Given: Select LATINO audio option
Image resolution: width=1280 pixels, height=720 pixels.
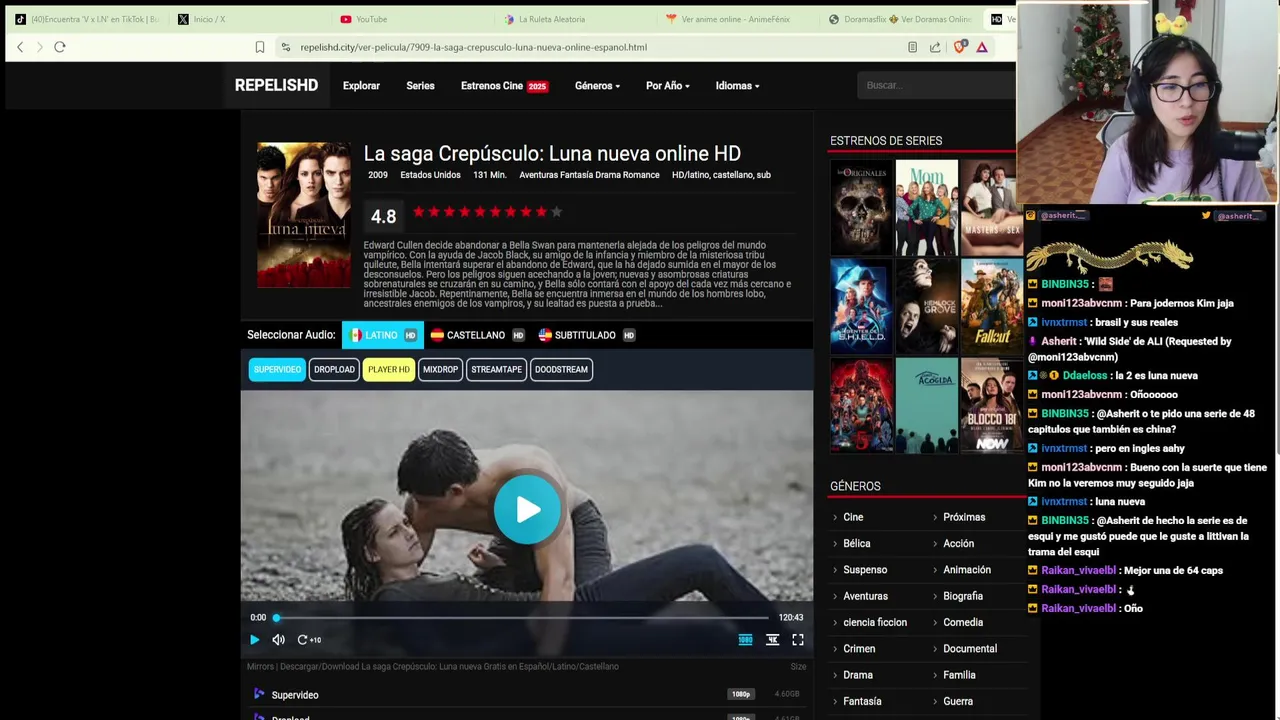Looking at the screenshot, I should coord(382,335).
